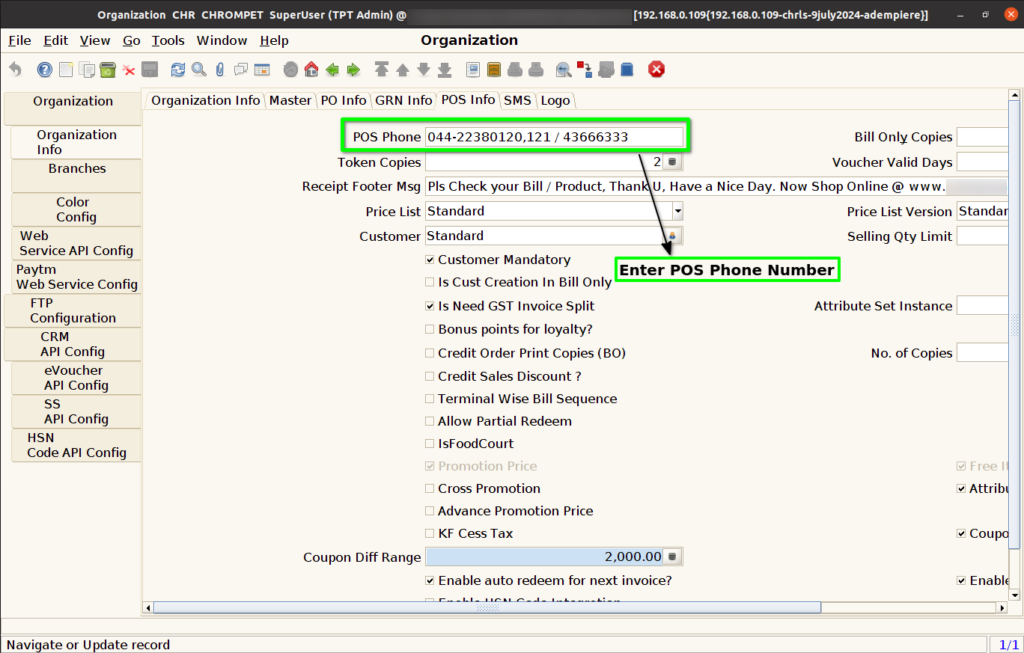Check Terminal Wise Bill Sequence

click(430, 398)
